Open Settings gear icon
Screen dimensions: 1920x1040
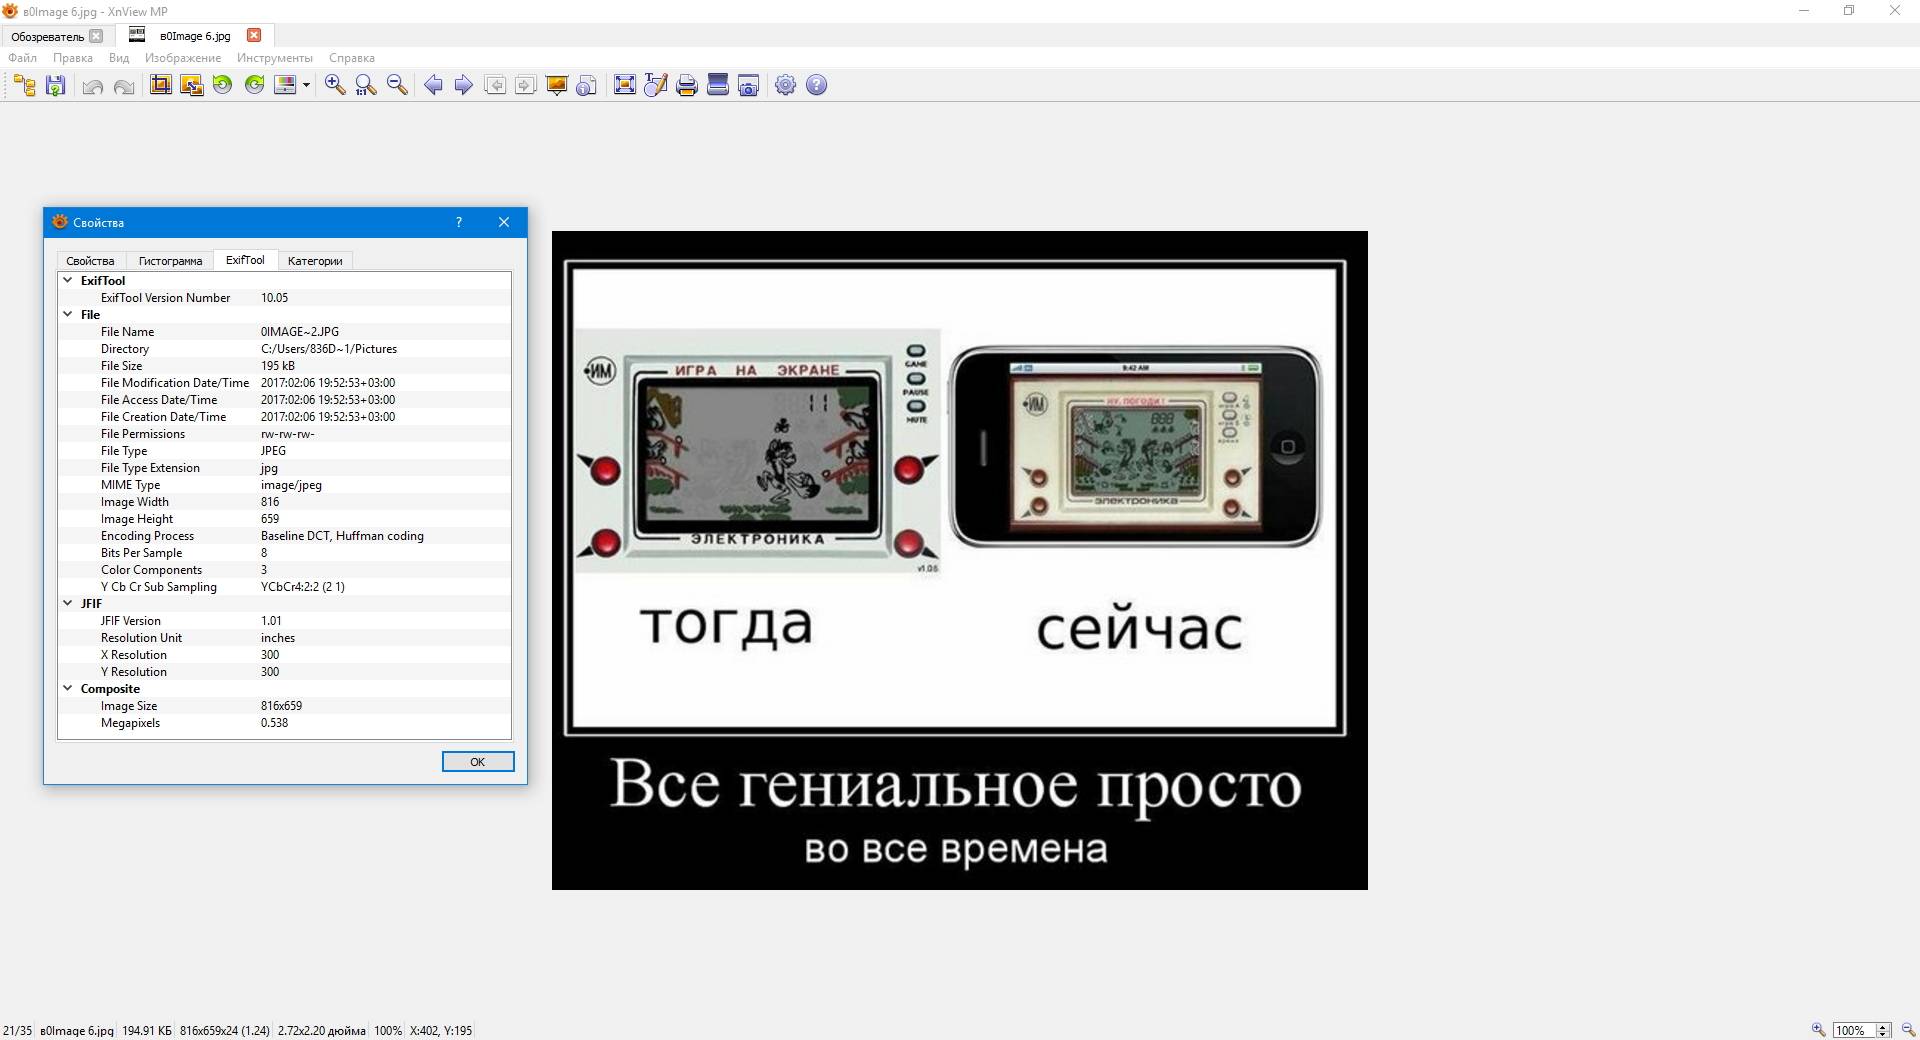[x=786, y=85]
